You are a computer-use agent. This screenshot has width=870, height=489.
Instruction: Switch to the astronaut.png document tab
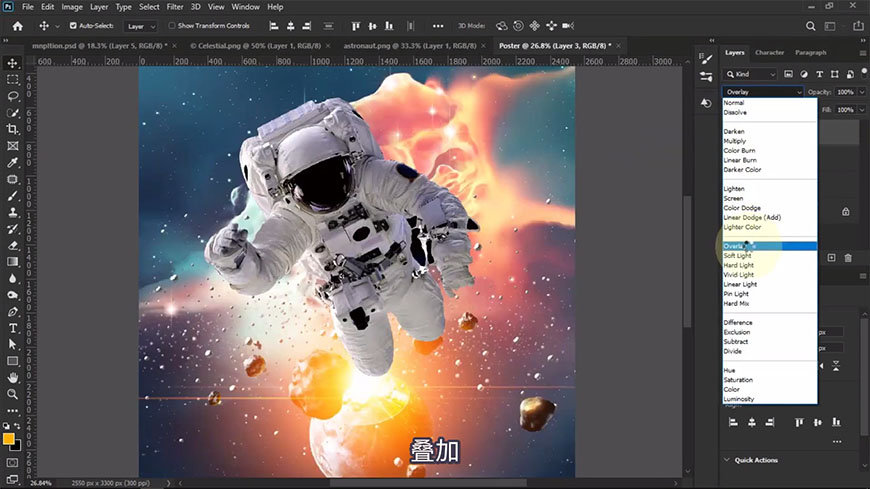pos(409,46)
